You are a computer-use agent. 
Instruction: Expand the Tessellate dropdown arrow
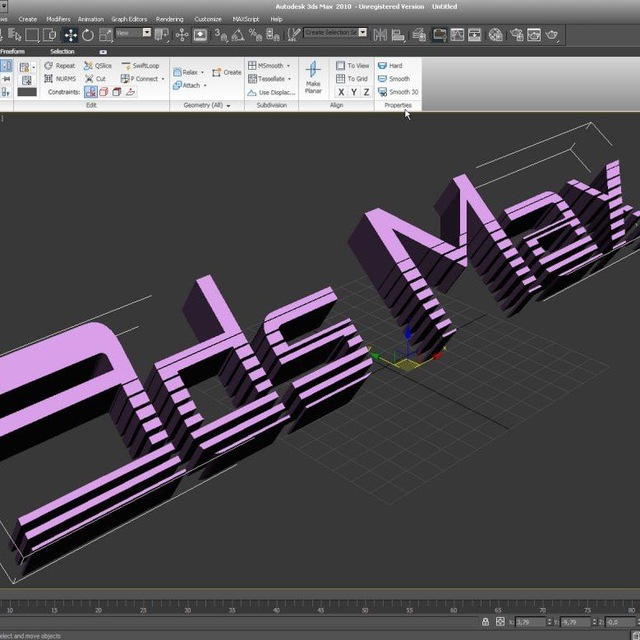pyautogui.click(x=289, y=79)
